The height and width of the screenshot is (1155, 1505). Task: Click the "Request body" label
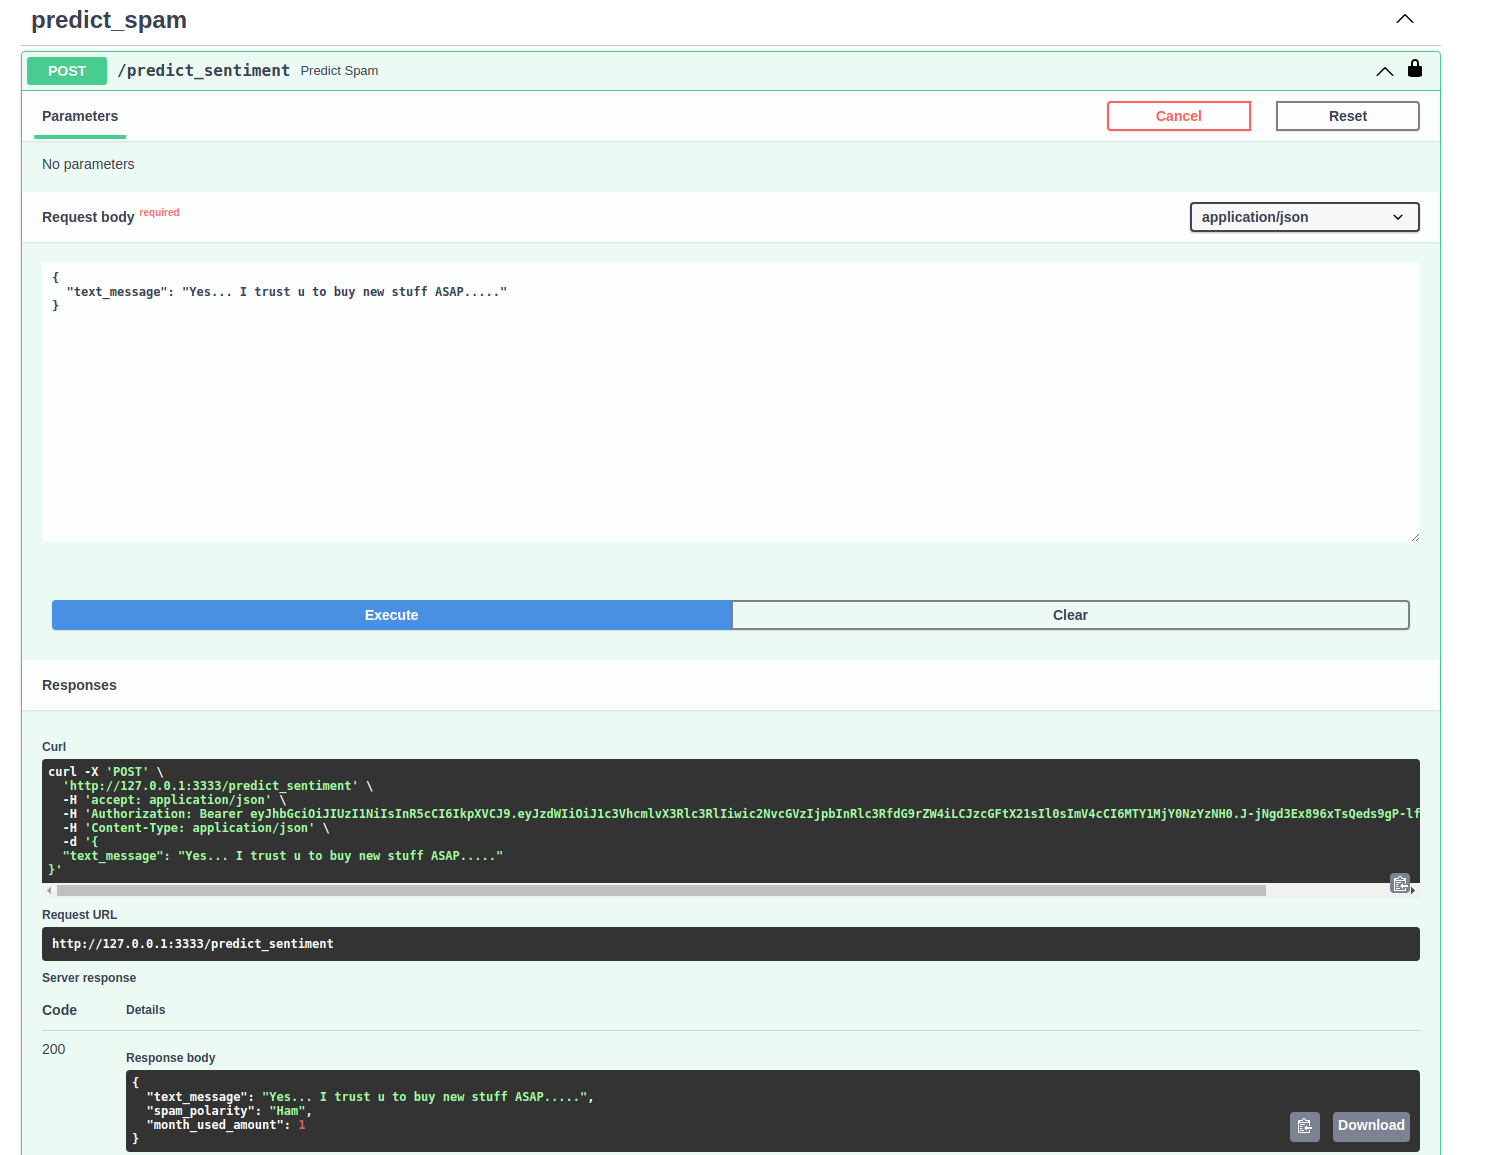coord(88,217)
